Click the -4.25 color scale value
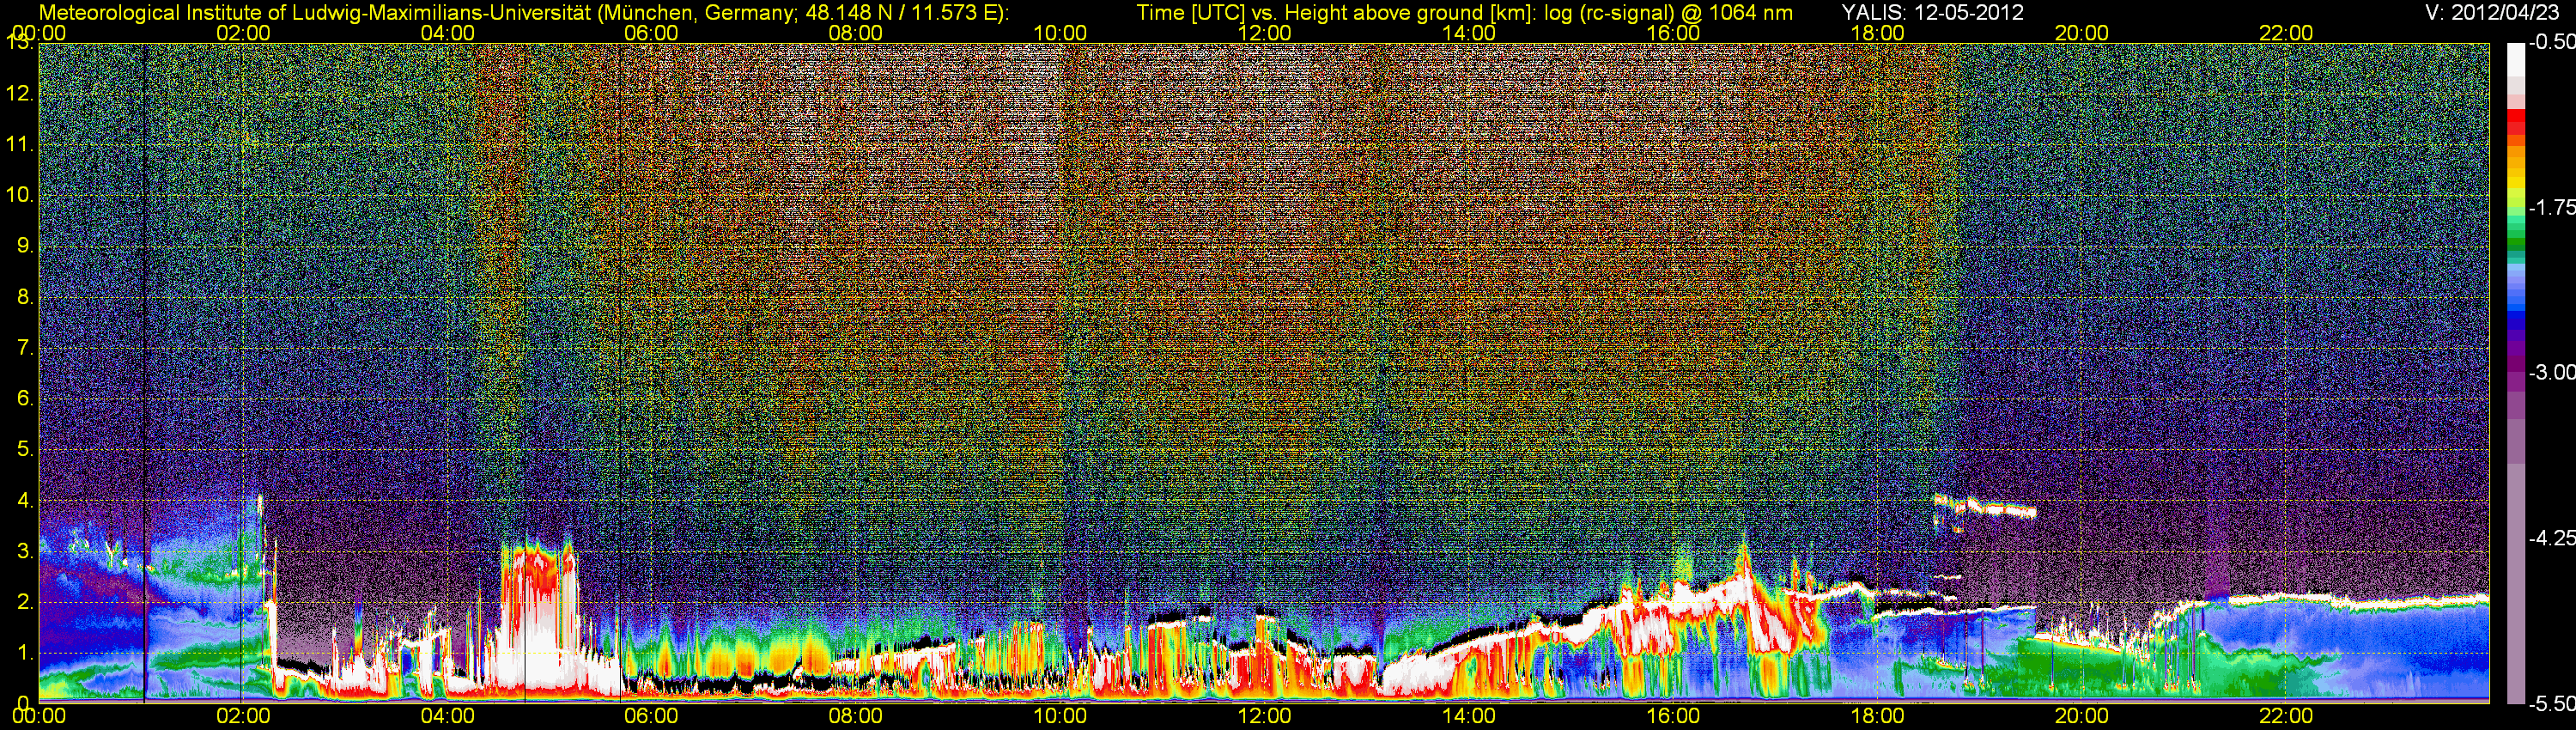Viewport: 2576px width, 730px height. tap(2551, 538)
